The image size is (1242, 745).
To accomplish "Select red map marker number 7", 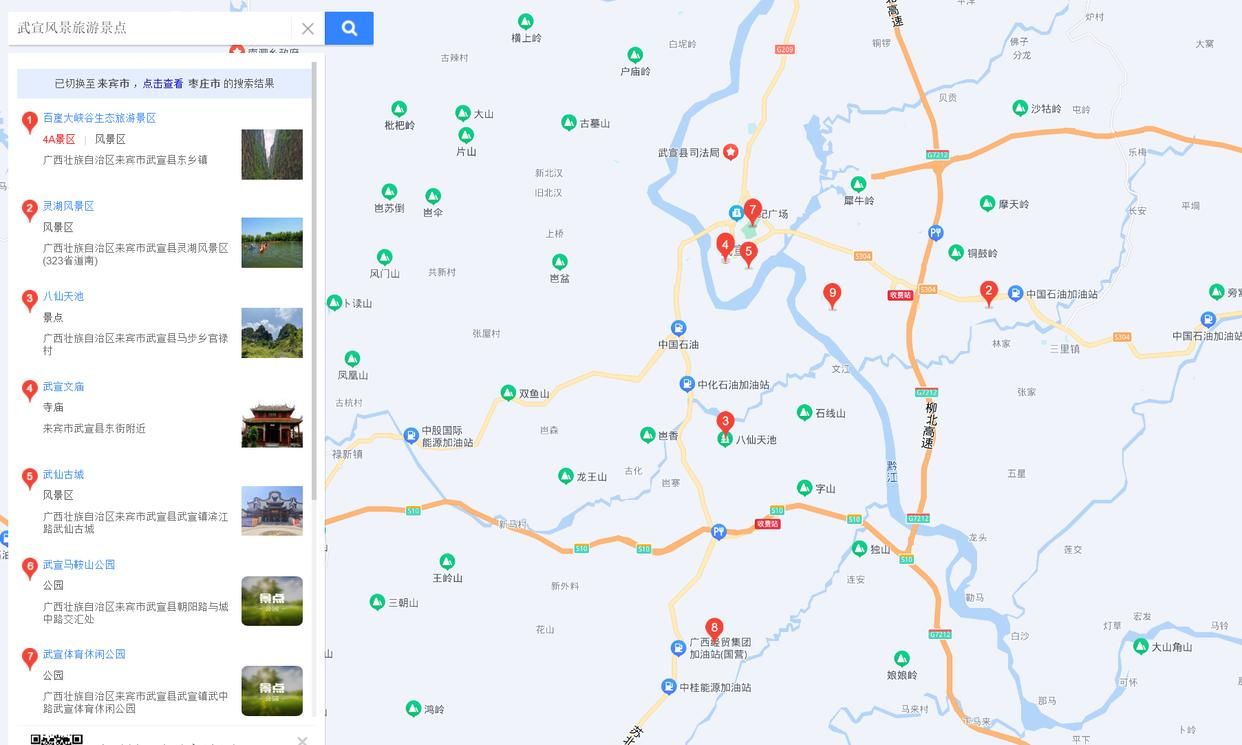I will point(752,210).
